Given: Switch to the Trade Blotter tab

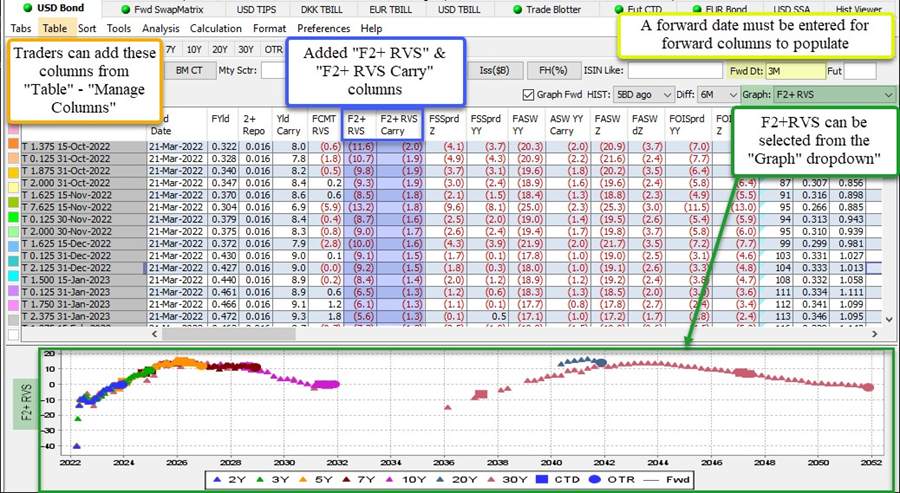Looking at the screenshot, I should [547, 9].
